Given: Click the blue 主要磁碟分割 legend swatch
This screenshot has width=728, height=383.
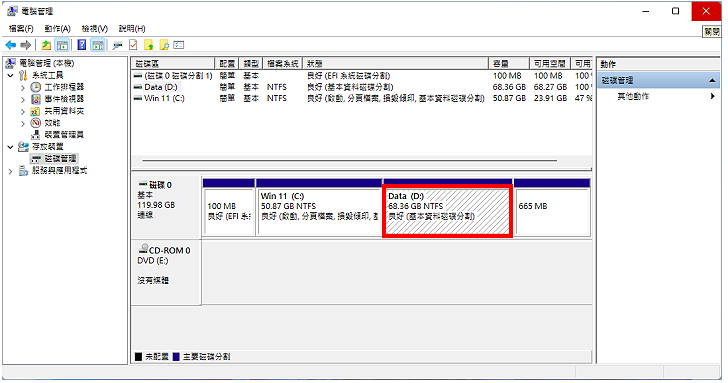Looking at the screenshot, I should (176, 357).
